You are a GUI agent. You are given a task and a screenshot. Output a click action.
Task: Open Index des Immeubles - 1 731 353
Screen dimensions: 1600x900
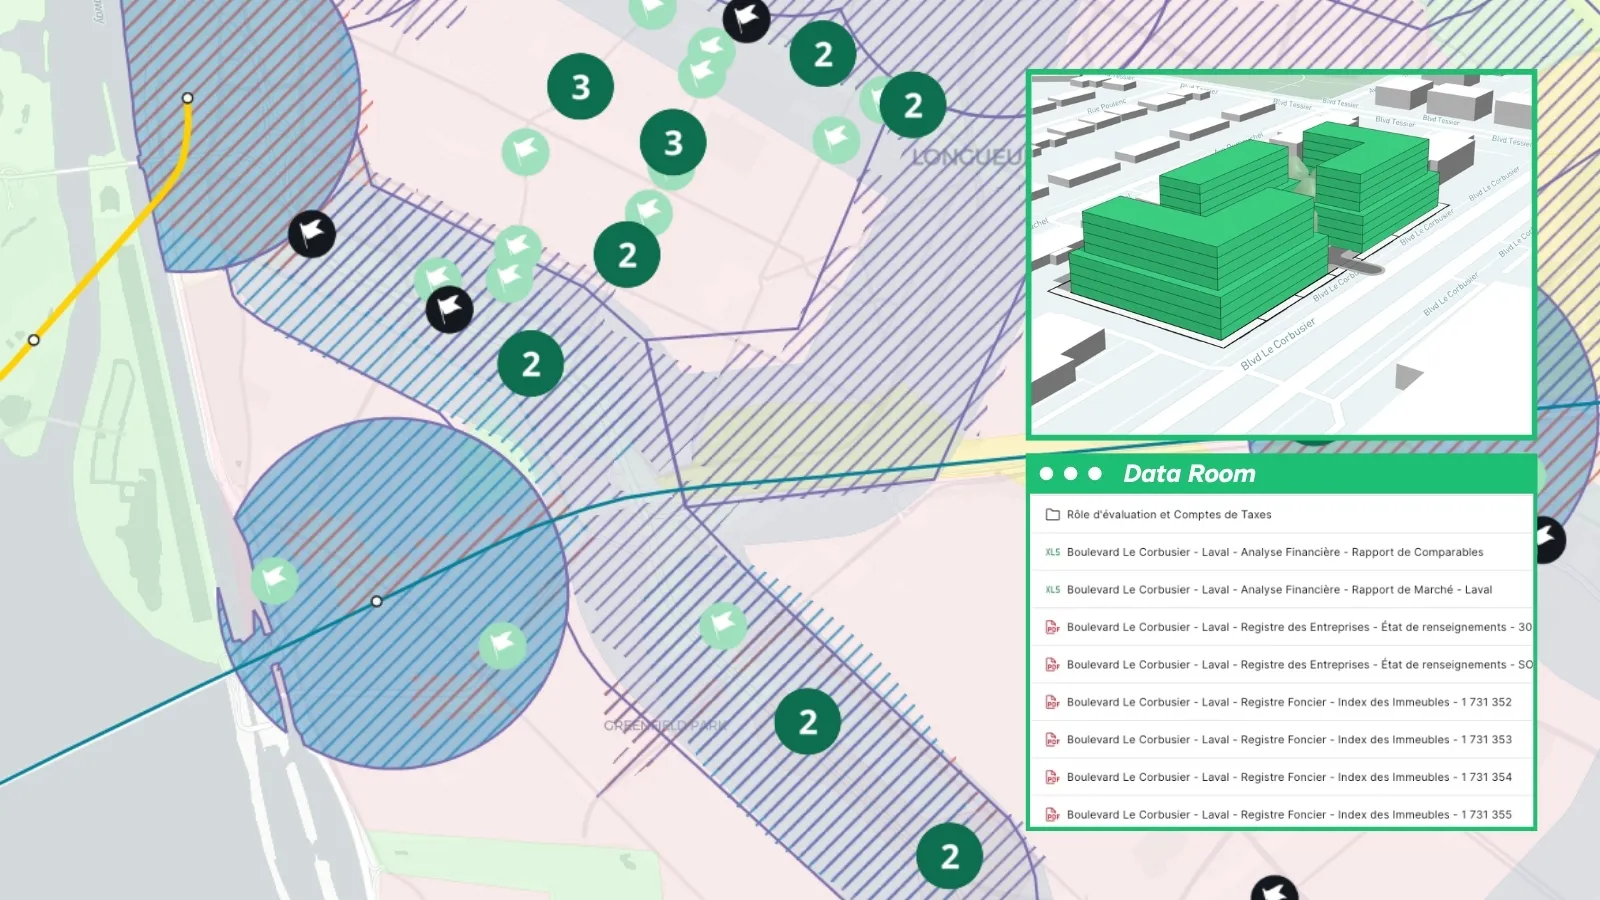click(x=1289, y=740)
